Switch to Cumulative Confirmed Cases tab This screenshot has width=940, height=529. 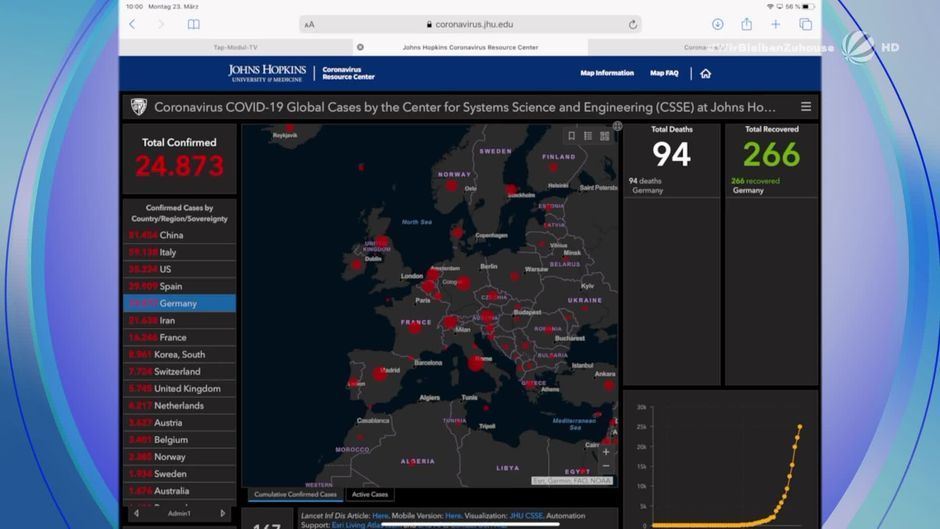click(296, 494)
